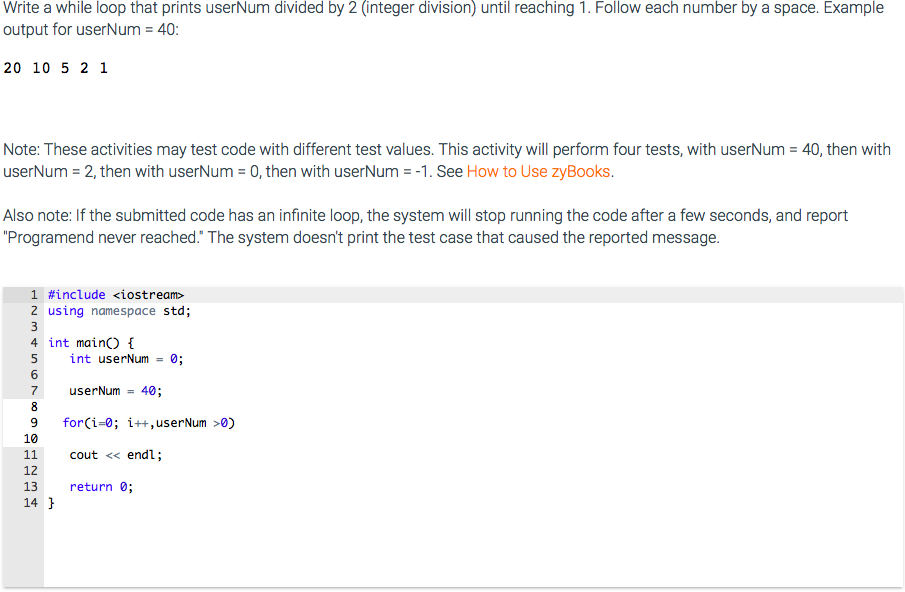Click line number 11 in the gutter

31,455
